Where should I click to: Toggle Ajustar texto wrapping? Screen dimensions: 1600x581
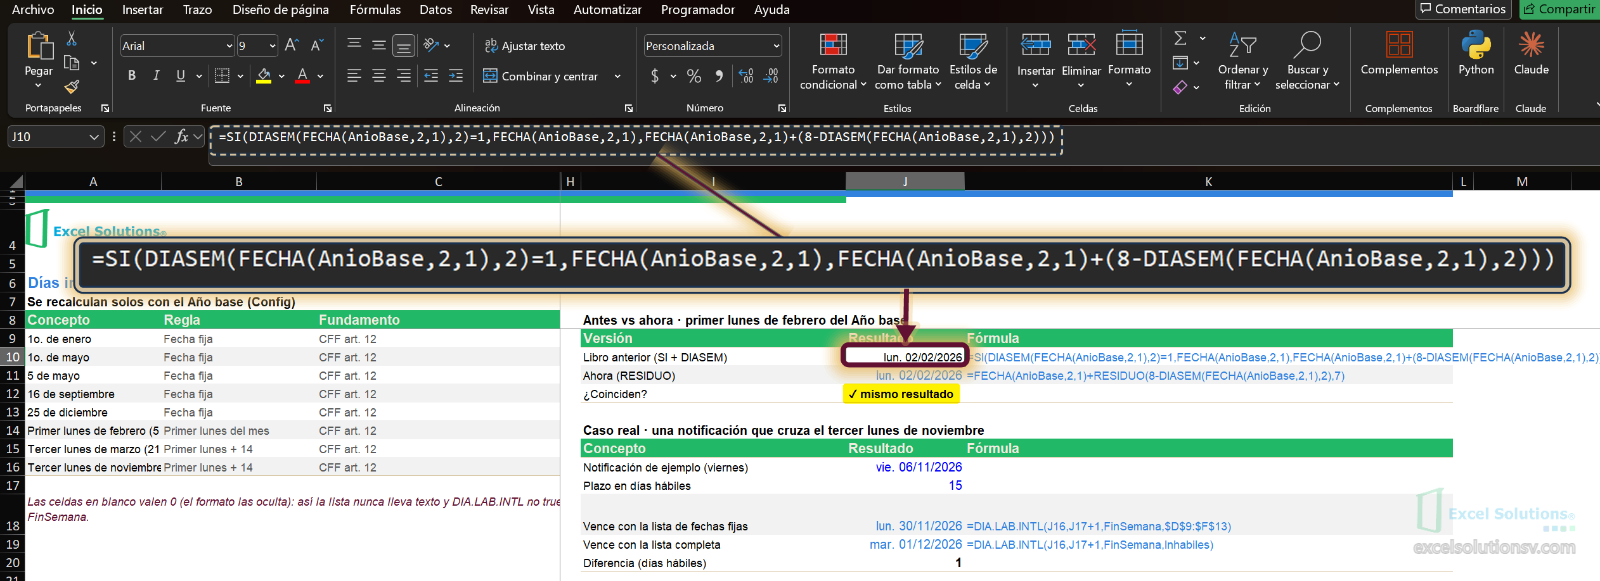click(x=525, y=46)
